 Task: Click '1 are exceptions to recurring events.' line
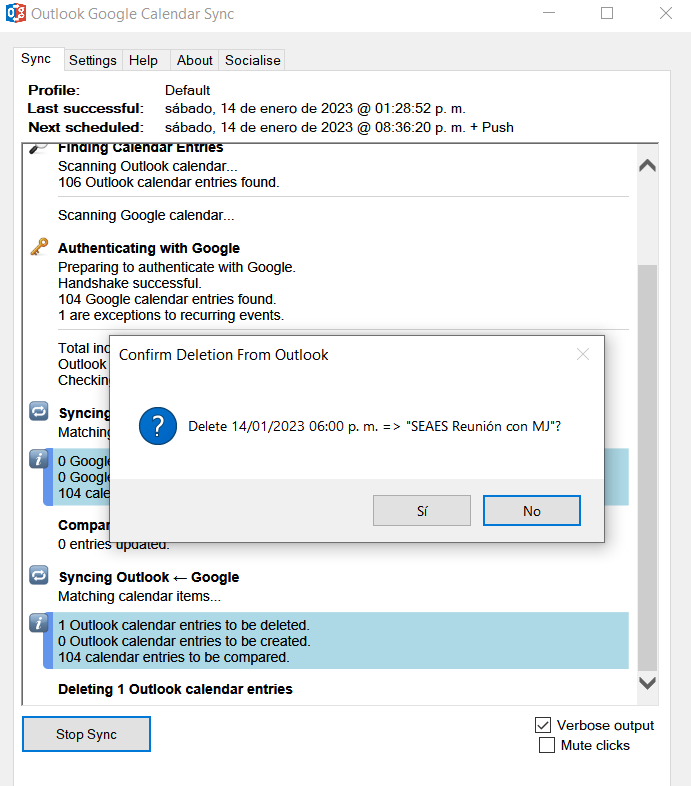pos(171,315)
